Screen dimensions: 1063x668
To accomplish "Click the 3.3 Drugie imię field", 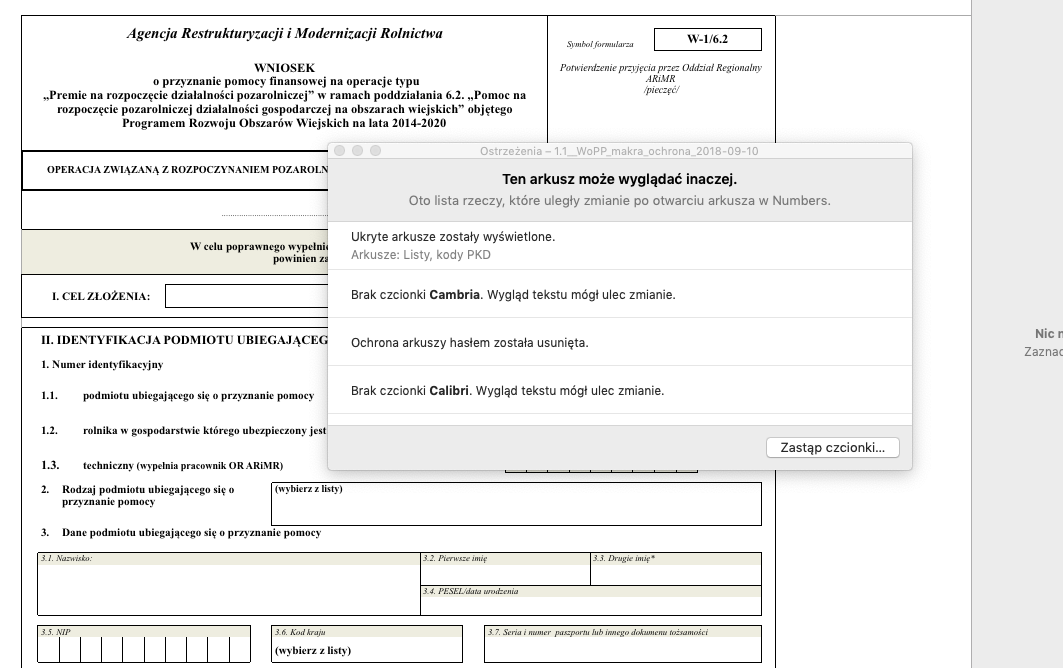I will coord(675,572).
